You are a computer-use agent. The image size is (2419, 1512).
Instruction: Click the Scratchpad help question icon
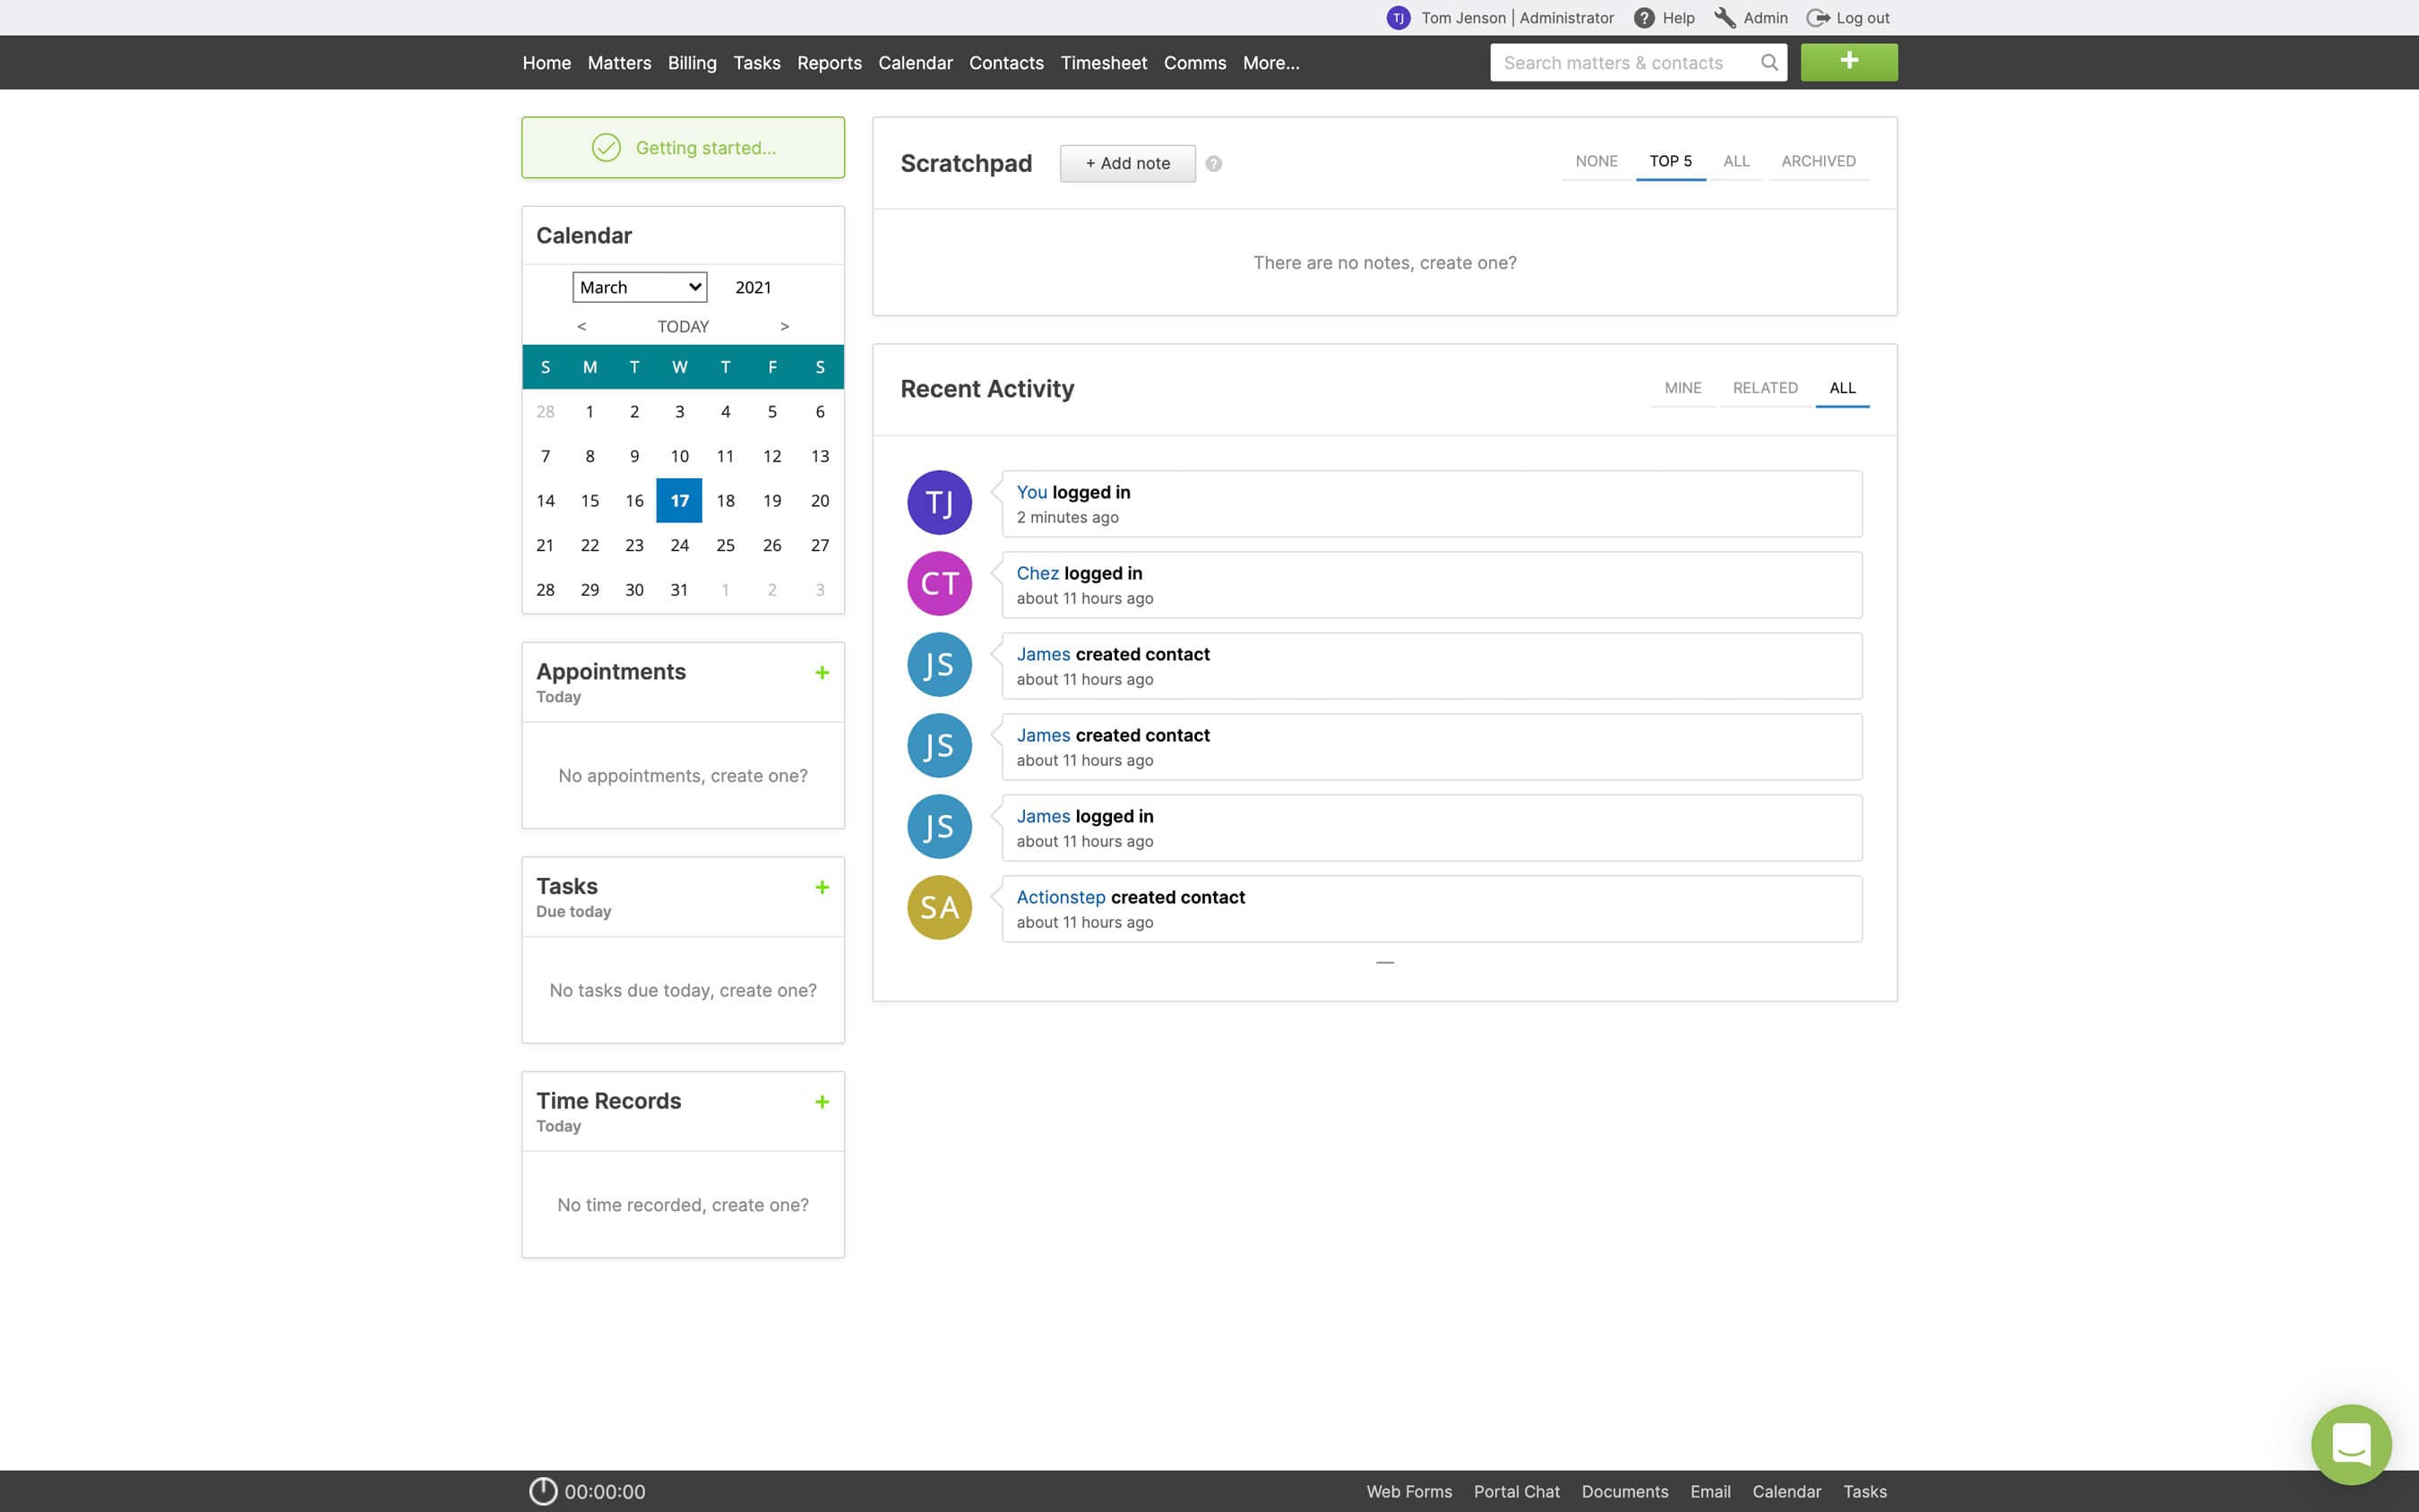[1213, 164]
